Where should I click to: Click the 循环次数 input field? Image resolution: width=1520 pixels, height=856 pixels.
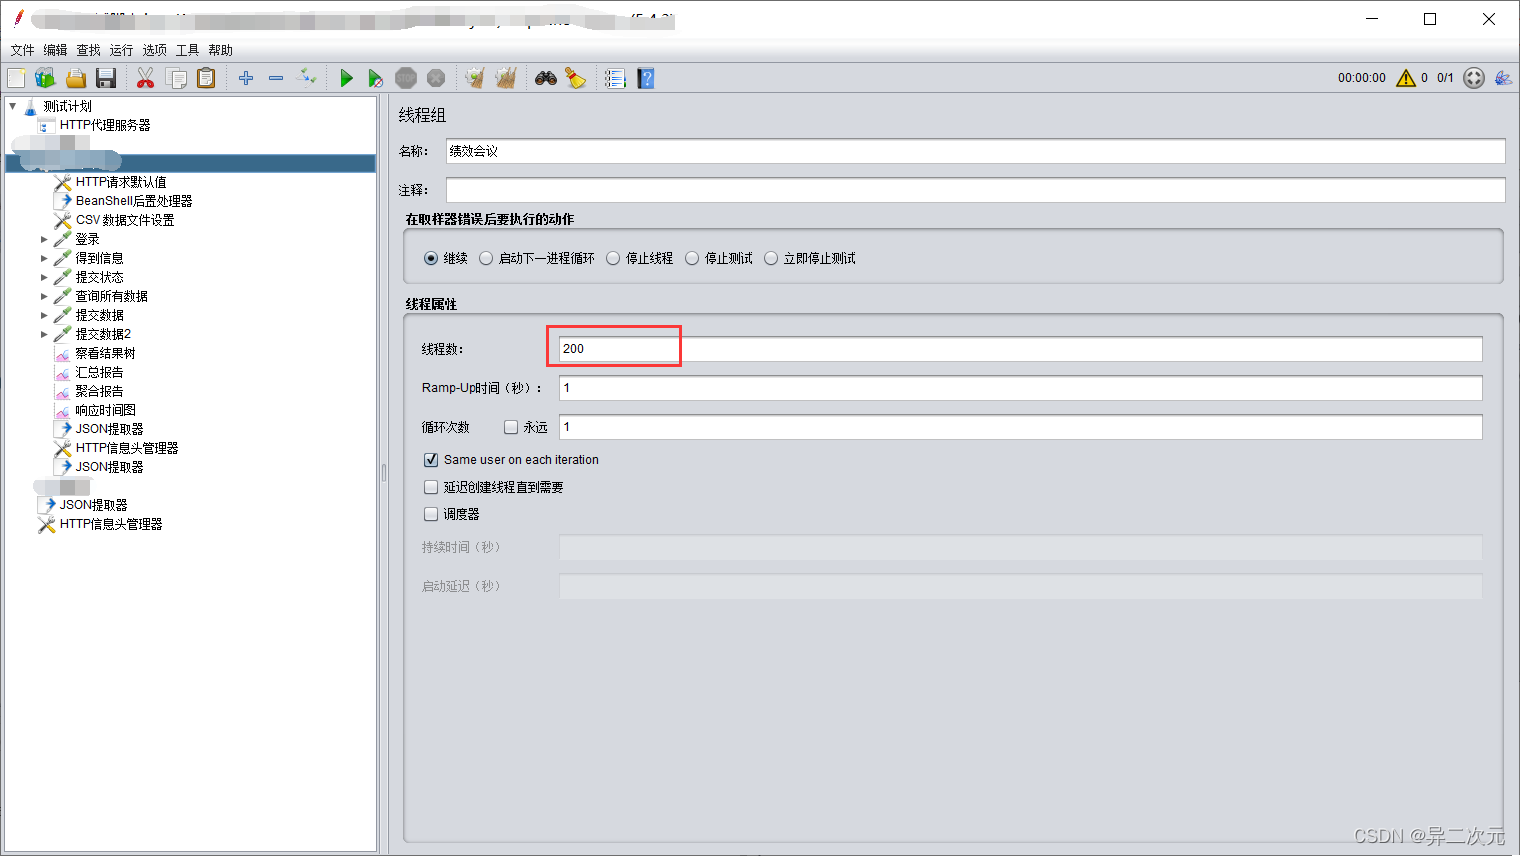(x=1020, y=427)
